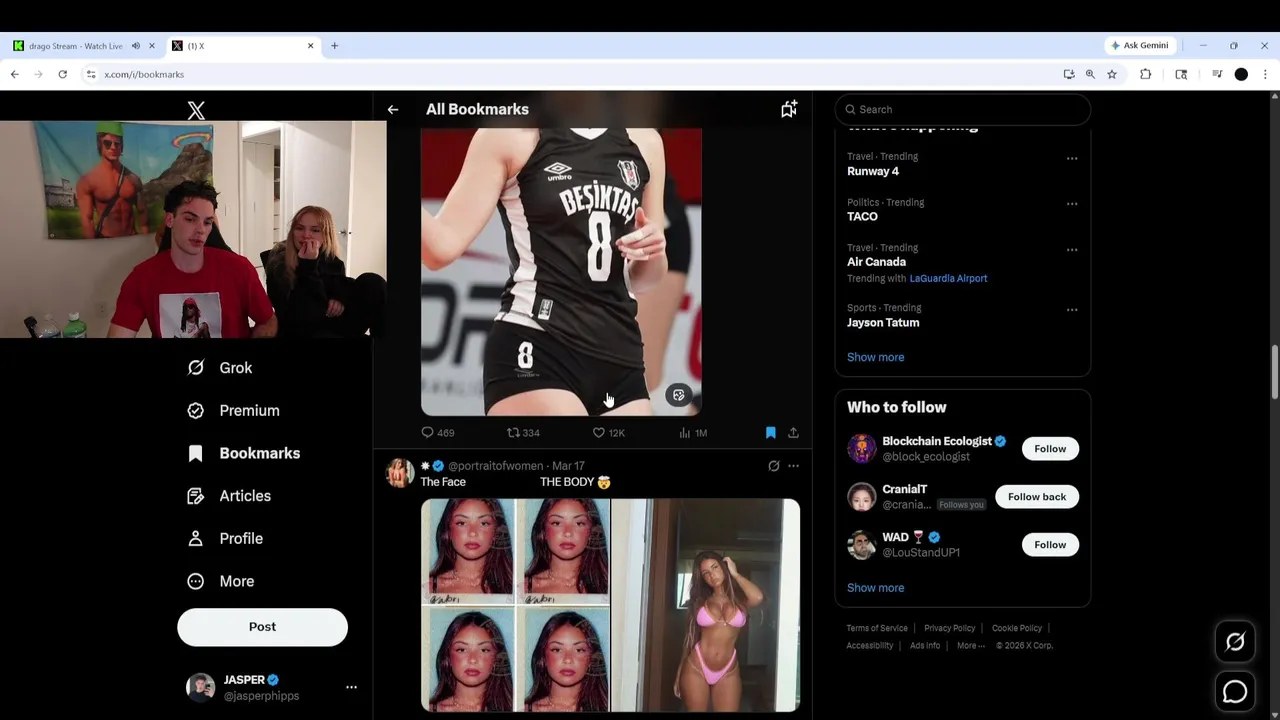The image size is (1280, 720).
Task: Expand the More sidebar menu
Action: click(x=221, y=581)
